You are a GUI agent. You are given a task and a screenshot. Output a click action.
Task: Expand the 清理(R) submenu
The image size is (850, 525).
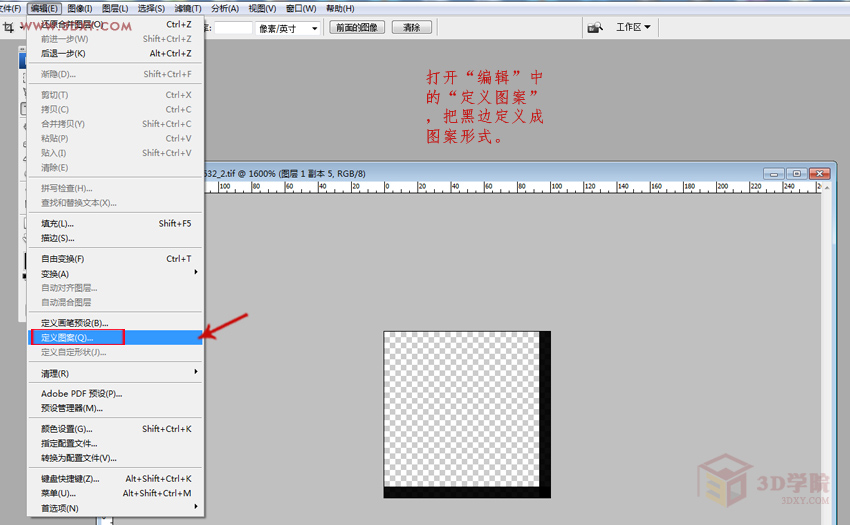(115, 373)
